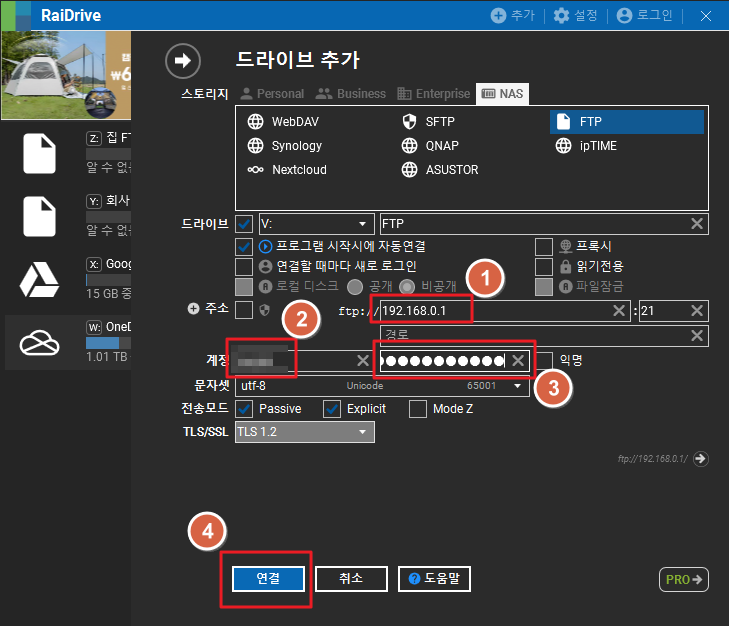Select the OneDrive W: cloud icon
The image size is (729, 626).
coord(40,343)
